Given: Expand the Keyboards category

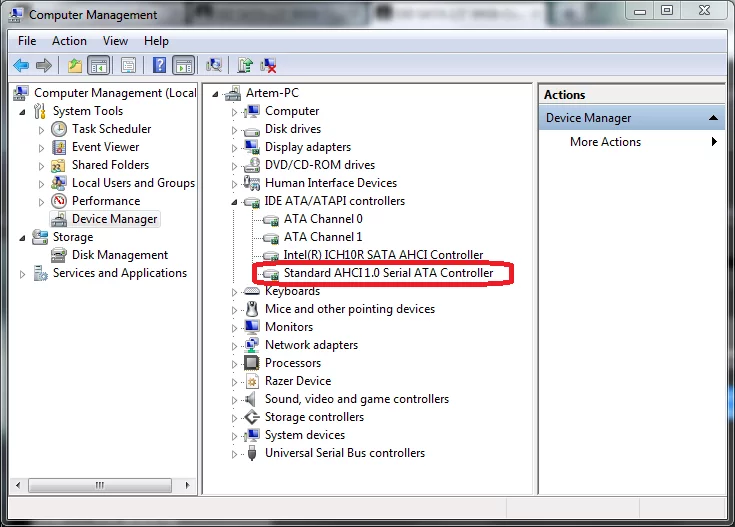Looking at the screenshot, I should pyautogui.click(x=234, y=293).
